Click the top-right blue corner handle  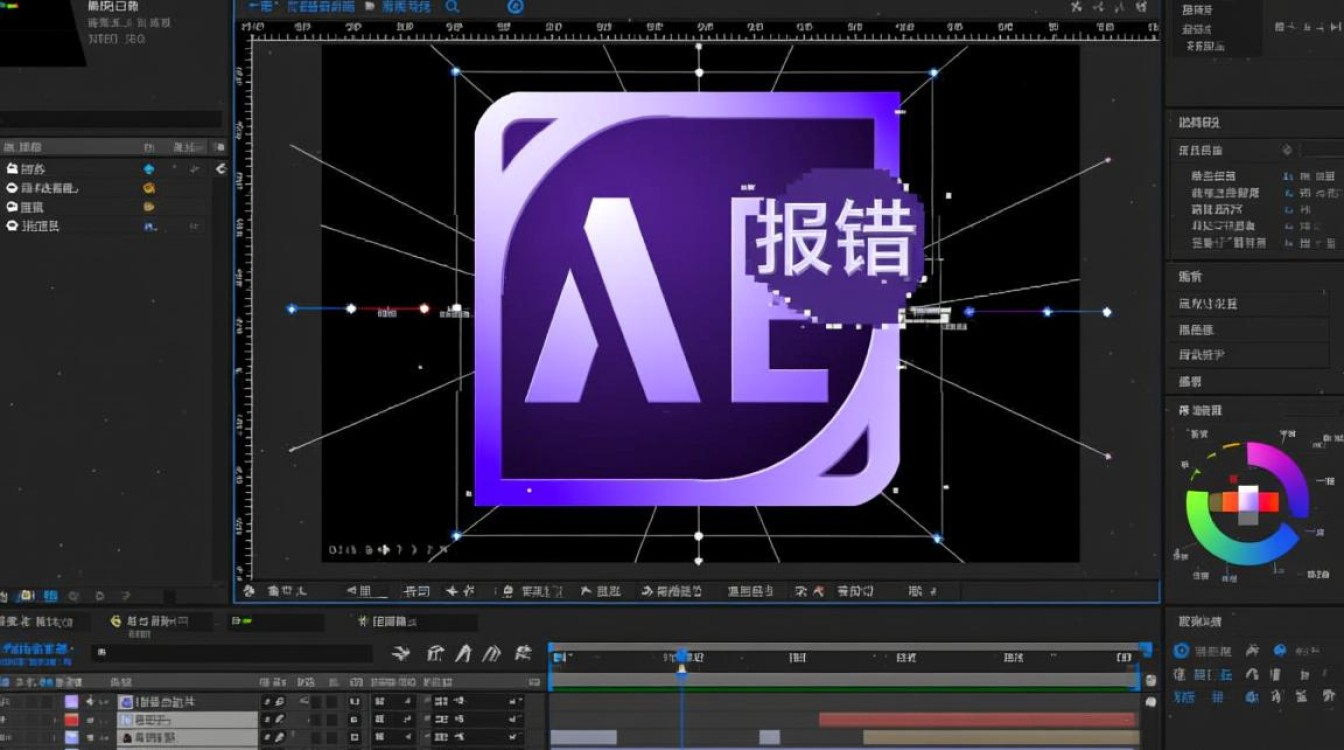pyautogui.click(x=934, y=73)
